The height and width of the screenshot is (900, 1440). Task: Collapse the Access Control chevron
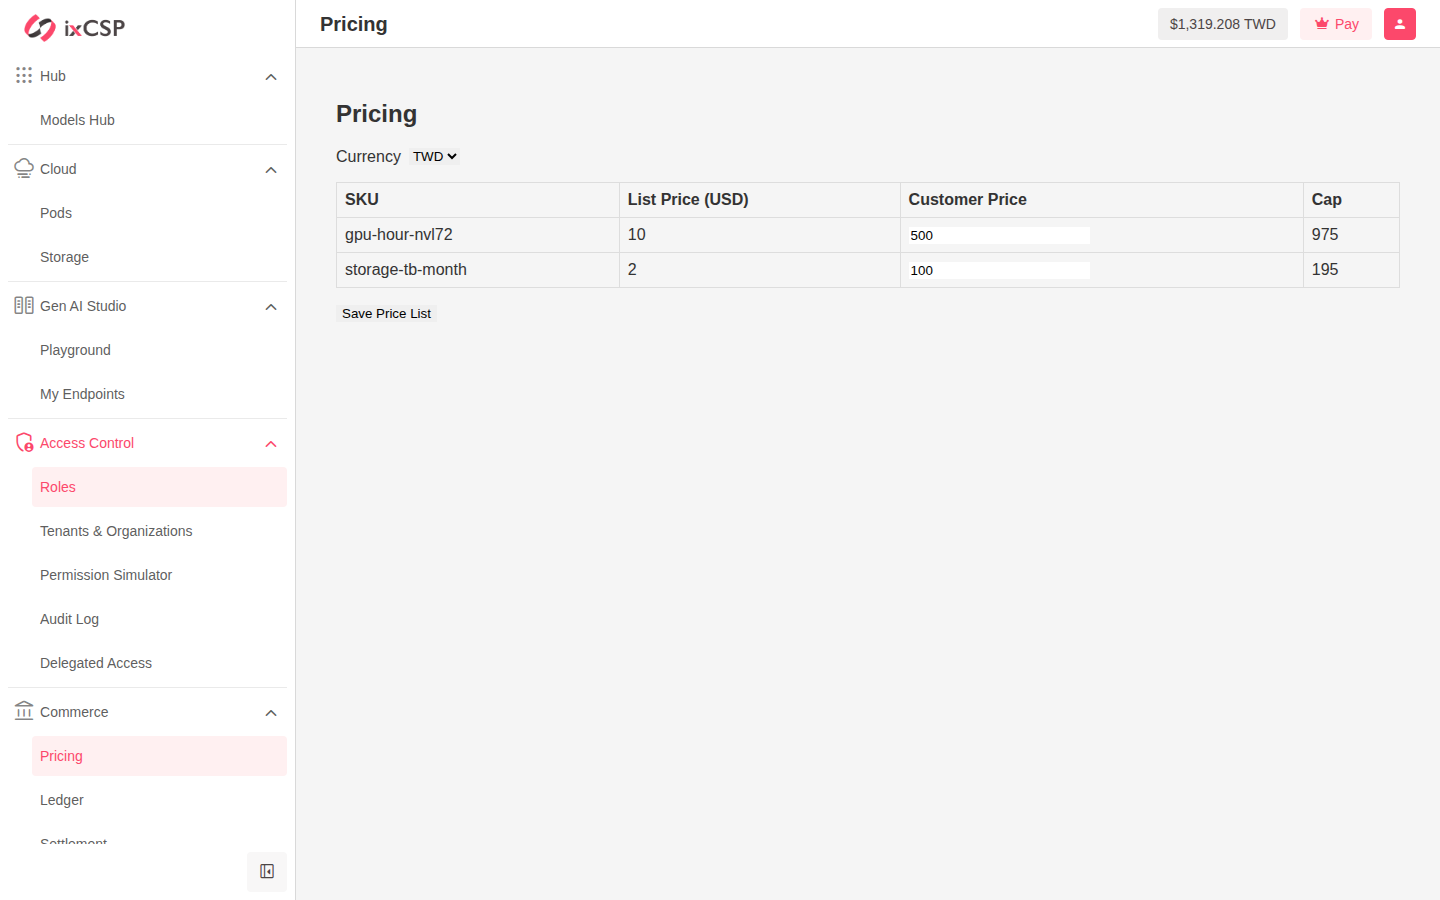click(x=271, y=444)
